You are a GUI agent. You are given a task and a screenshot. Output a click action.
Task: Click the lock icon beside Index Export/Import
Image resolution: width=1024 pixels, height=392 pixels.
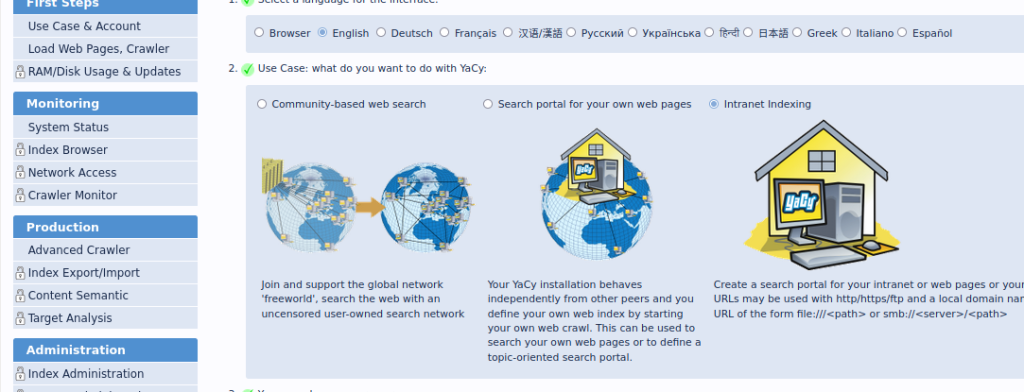pyautogui.click(x=20, y=273)
